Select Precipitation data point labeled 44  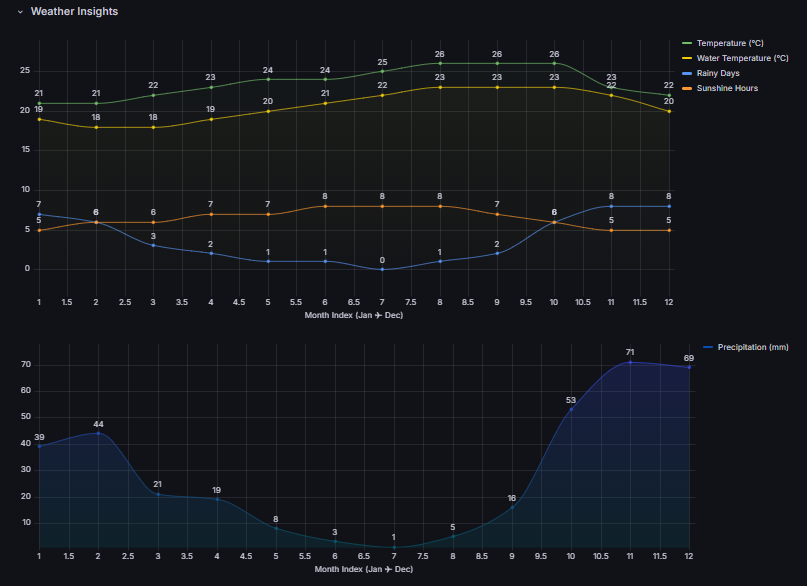[97, 433]
